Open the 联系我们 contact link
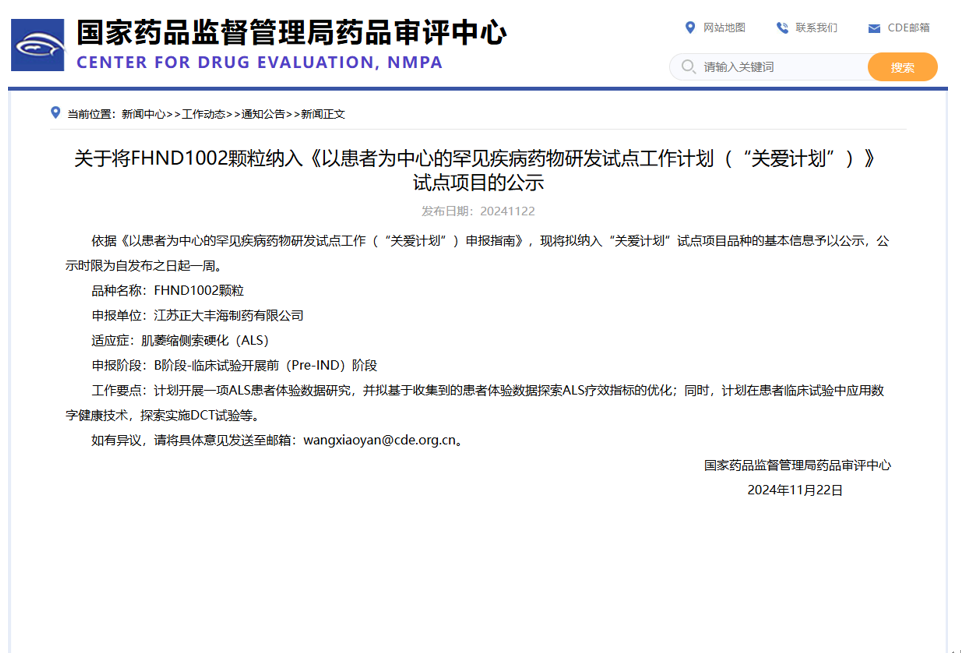The image size is (961, 653). pos(816,27)
